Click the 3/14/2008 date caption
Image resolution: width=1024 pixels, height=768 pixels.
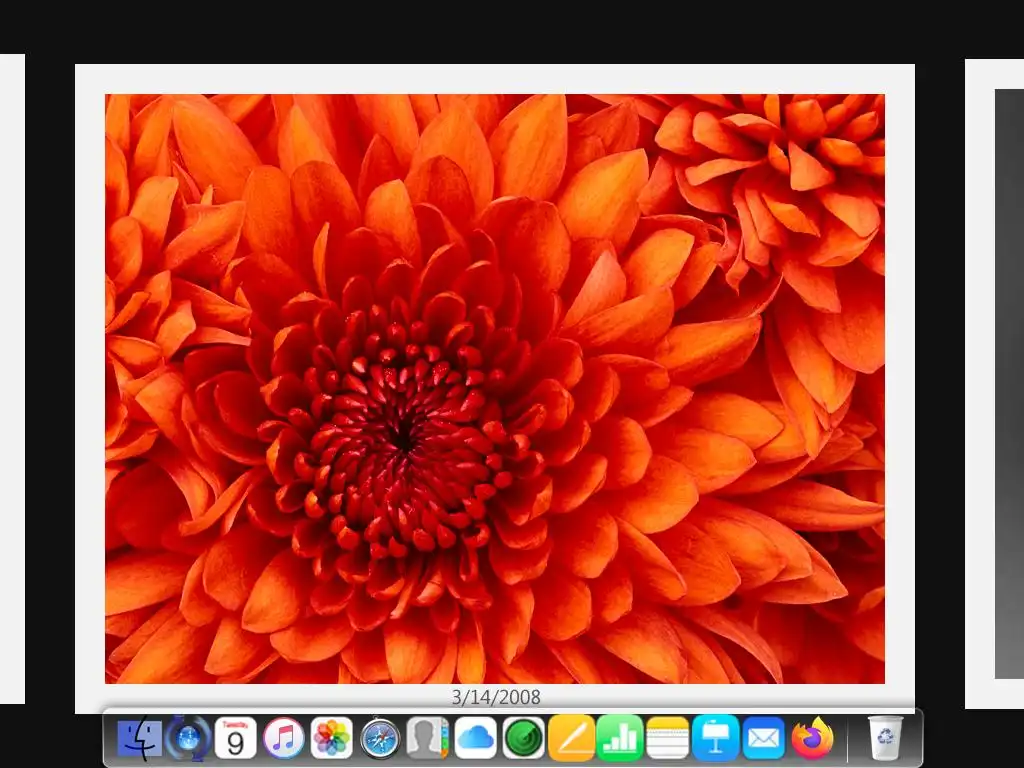(496, 697)
